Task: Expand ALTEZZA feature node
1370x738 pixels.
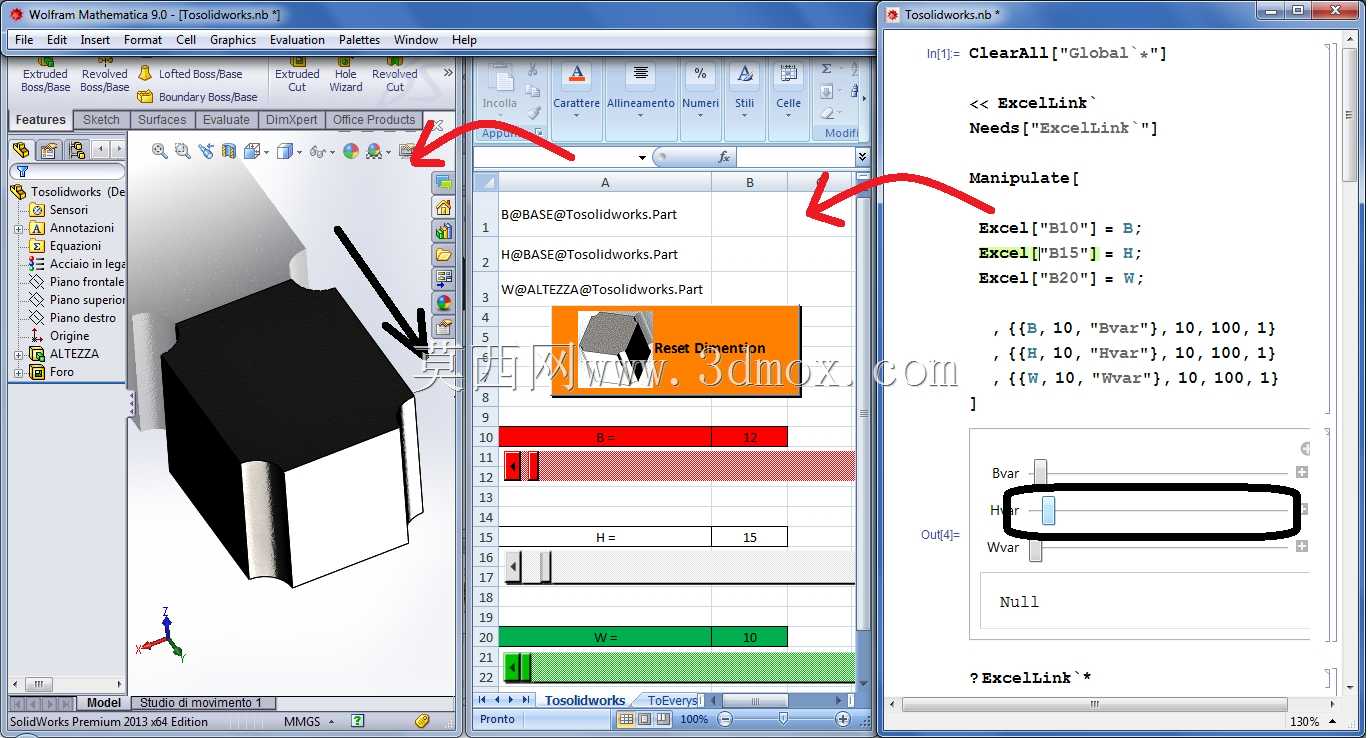Action: tap(18, 354)
